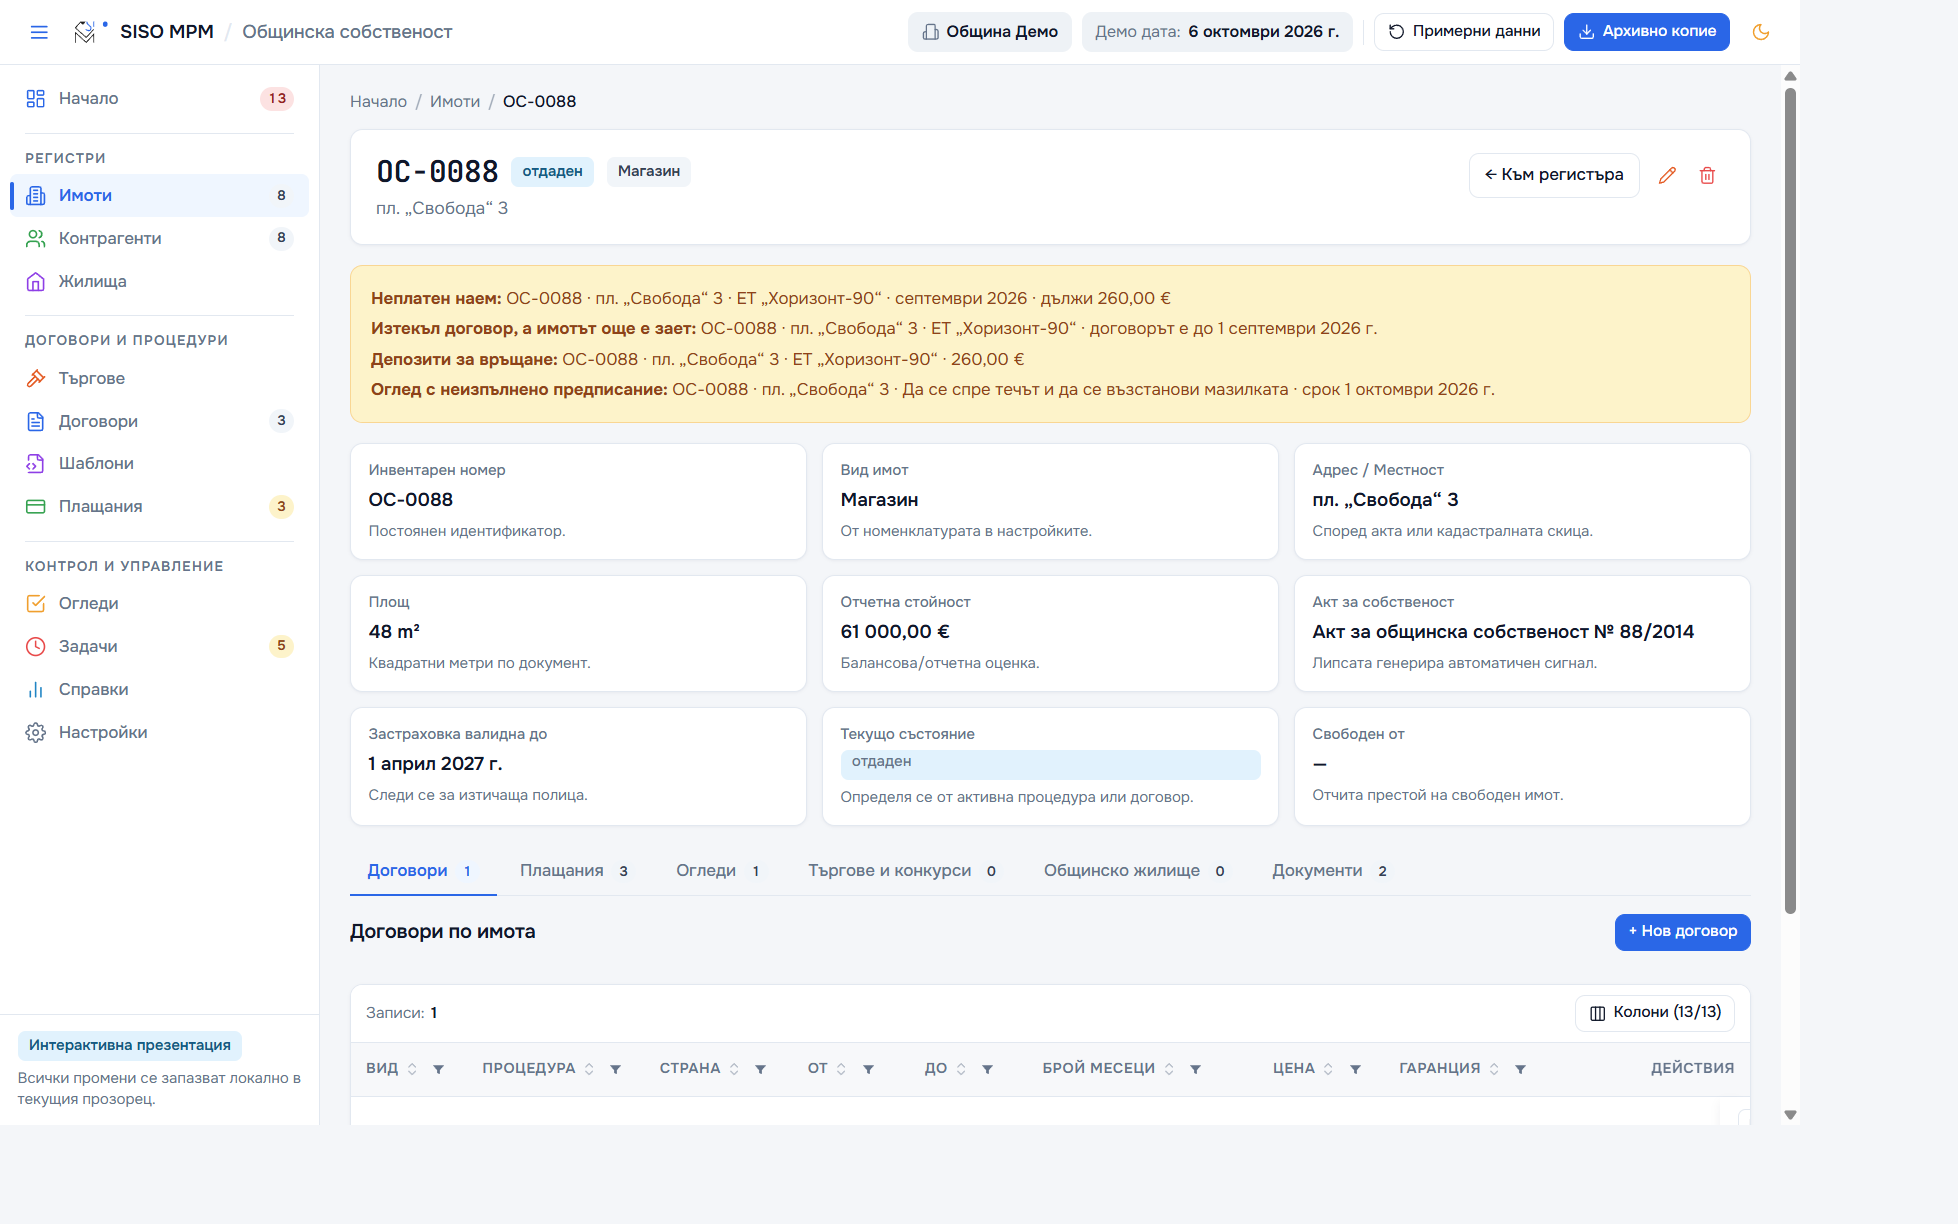
Task: Filter the ЦЕНА column
Action: (1355, 1069)
